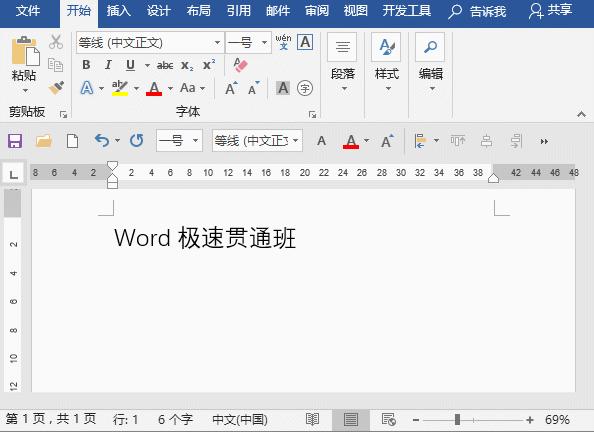Click quick toolbar red font color
This screenshot has height=432, width=594.
[x=351, y=141]
